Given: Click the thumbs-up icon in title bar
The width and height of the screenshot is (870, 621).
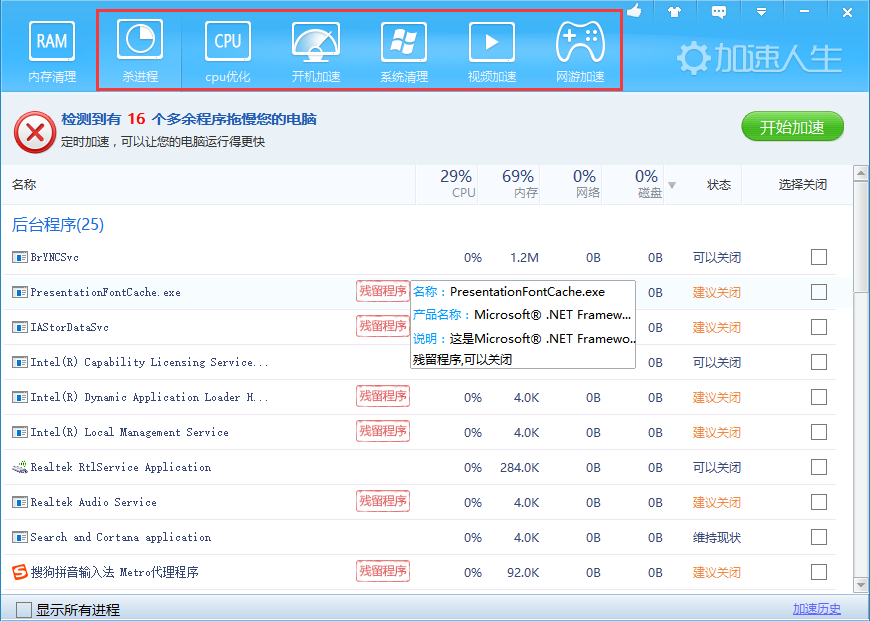Looking at the screenshot, I should (x=633, y=12).
